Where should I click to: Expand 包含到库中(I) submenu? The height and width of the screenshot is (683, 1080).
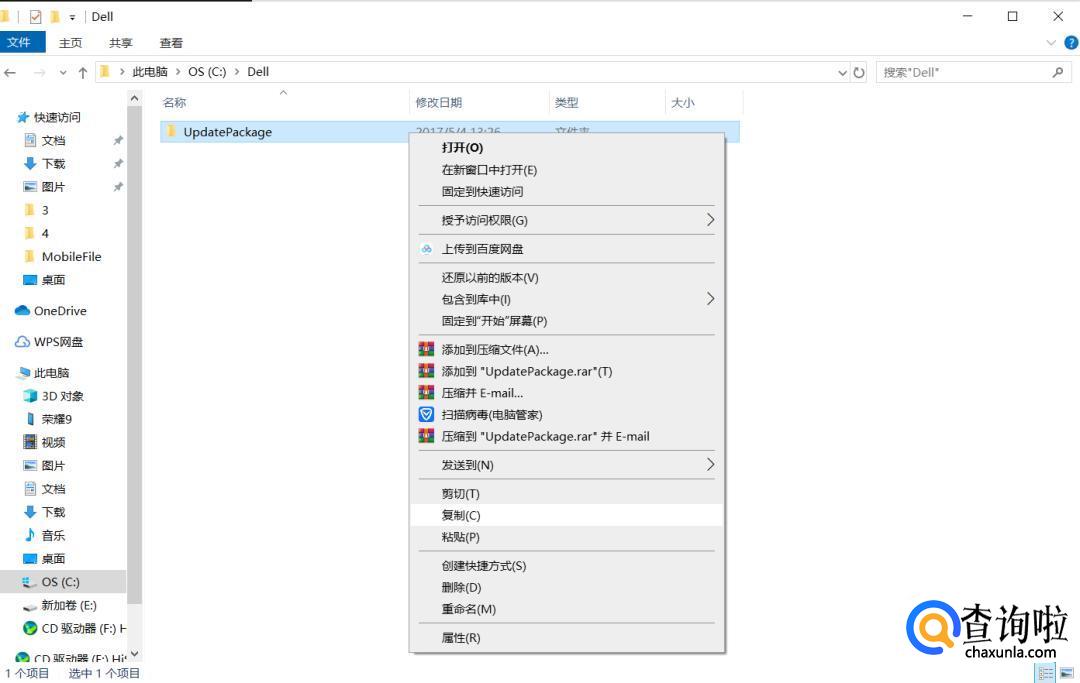pyautogui.click(x=567, y=299)
